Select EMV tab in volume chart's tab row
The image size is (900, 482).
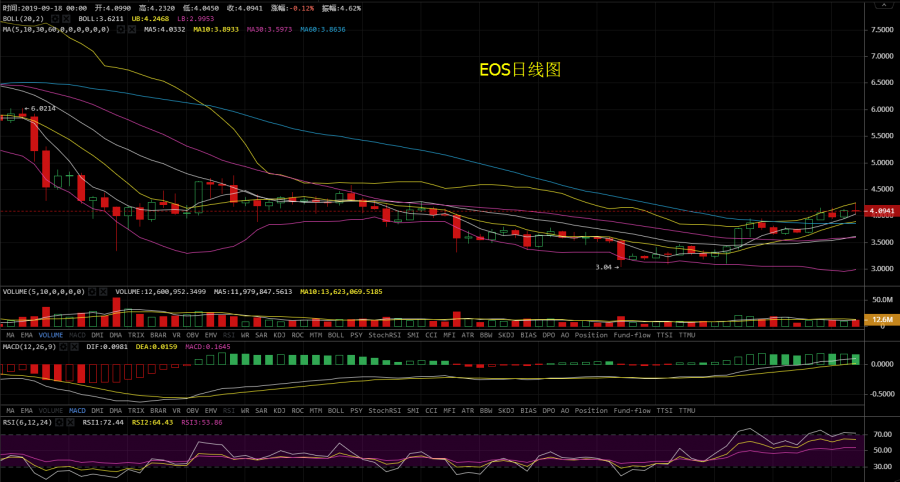tap(211, 334)
